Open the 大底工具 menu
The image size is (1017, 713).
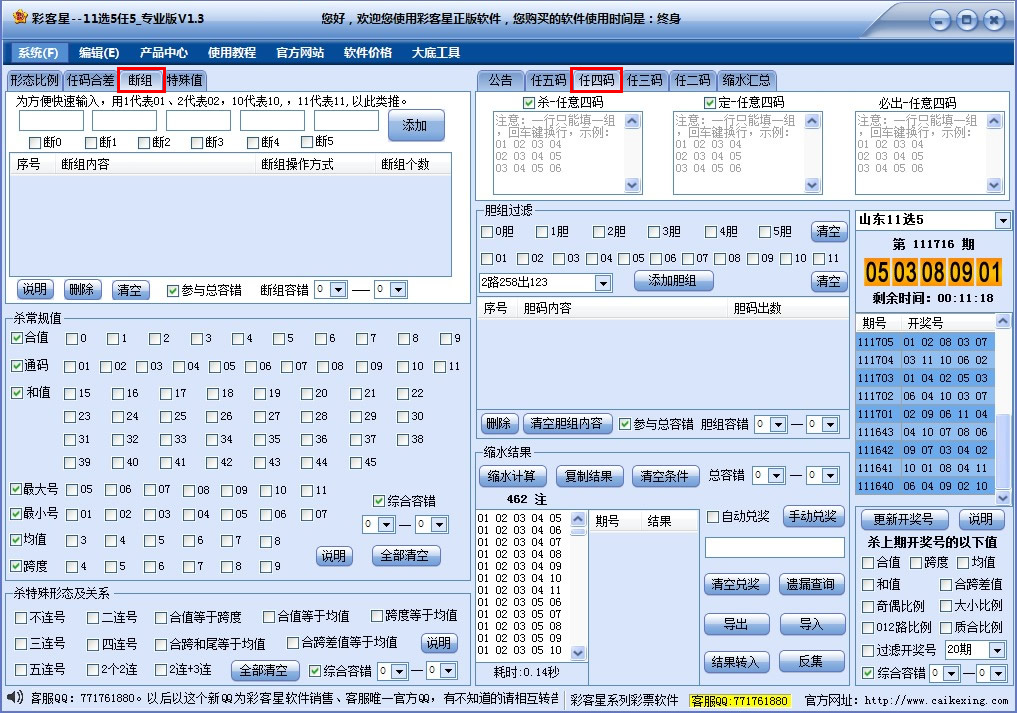[434, 53]
